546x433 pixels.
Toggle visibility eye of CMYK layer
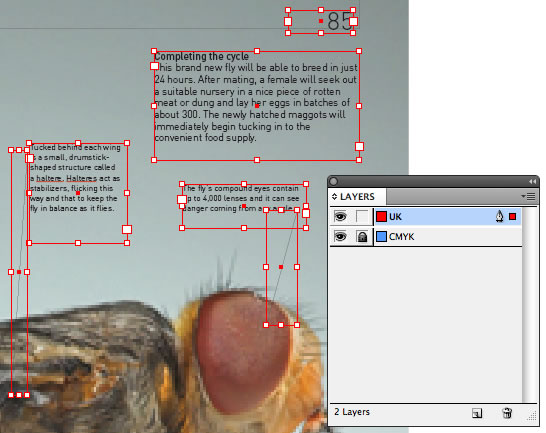pyautogui.click(x=340, y=237)
